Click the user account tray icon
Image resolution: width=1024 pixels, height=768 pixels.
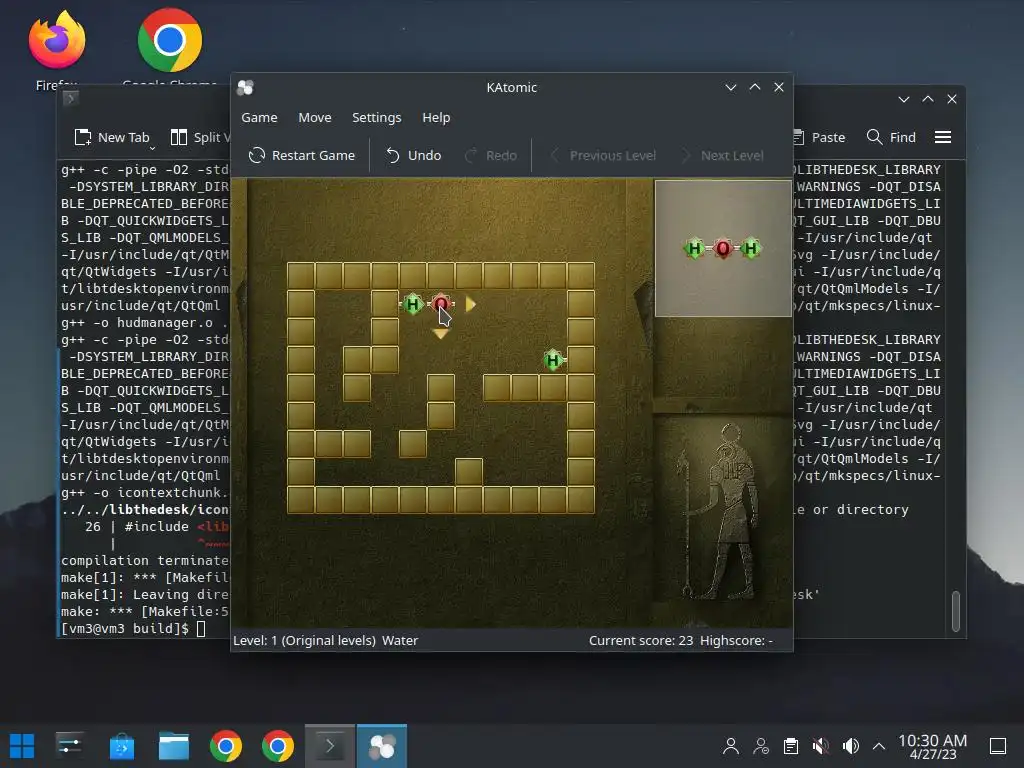pos(731,746)
